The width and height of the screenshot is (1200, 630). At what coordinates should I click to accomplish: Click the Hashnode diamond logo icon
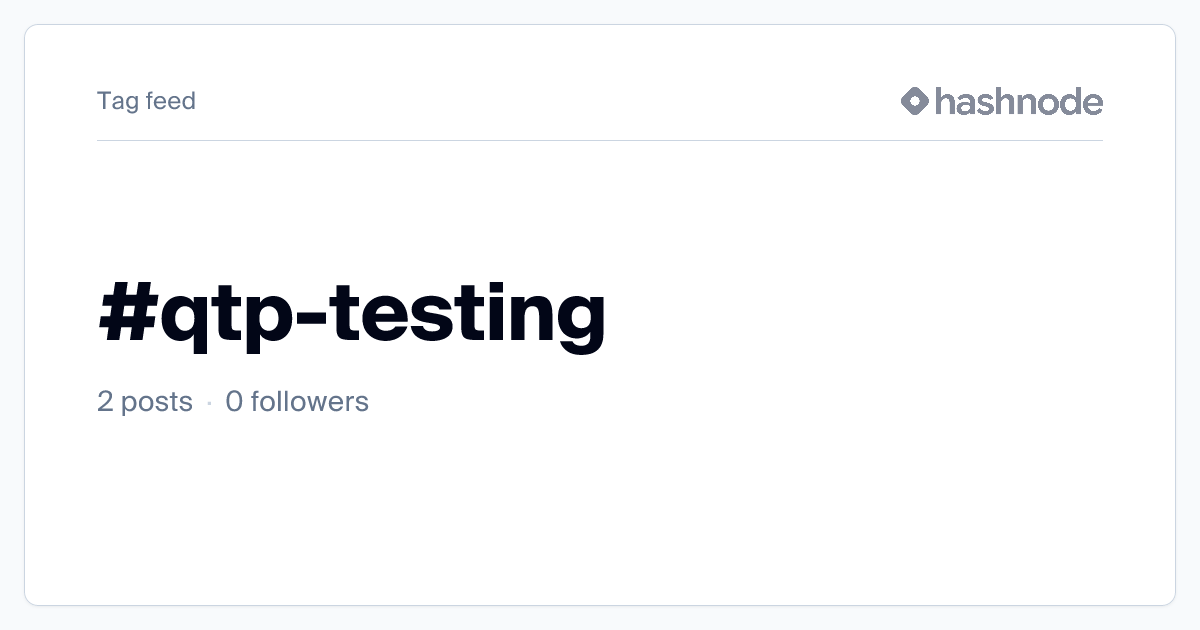[x=915, y=101]
